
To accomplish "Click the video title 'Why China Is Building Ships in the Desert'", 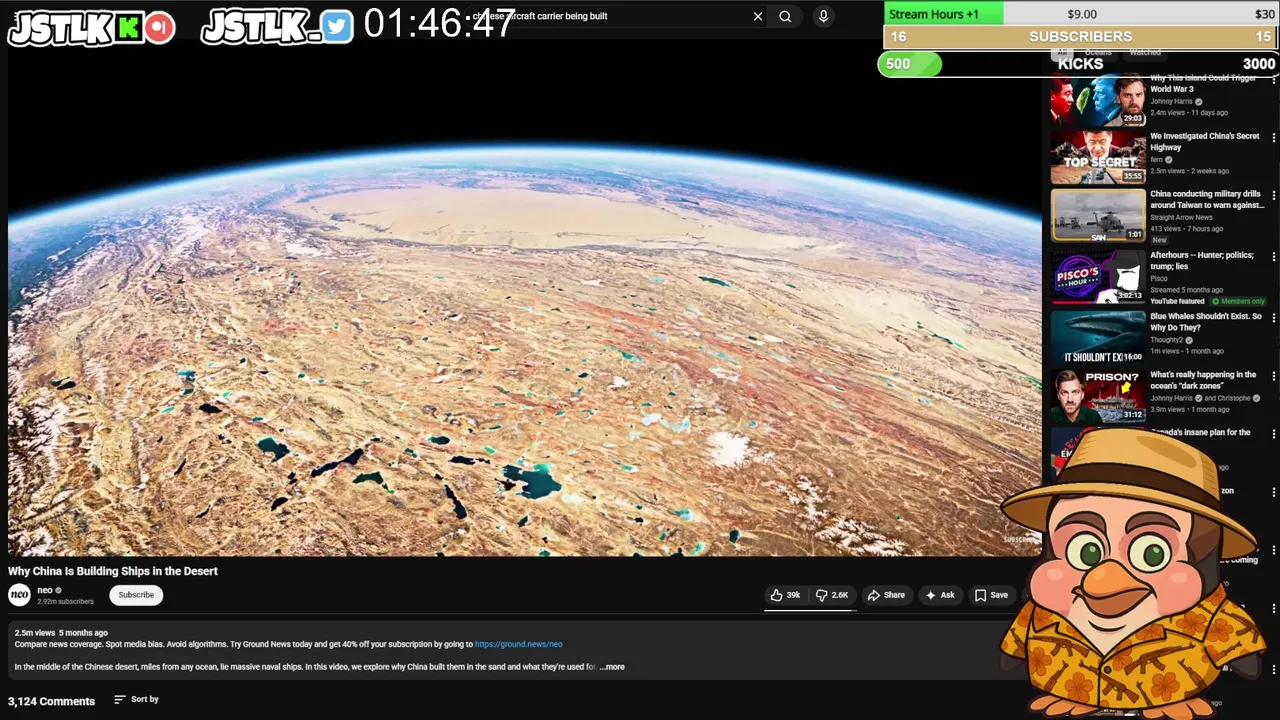I will [113, 571].
